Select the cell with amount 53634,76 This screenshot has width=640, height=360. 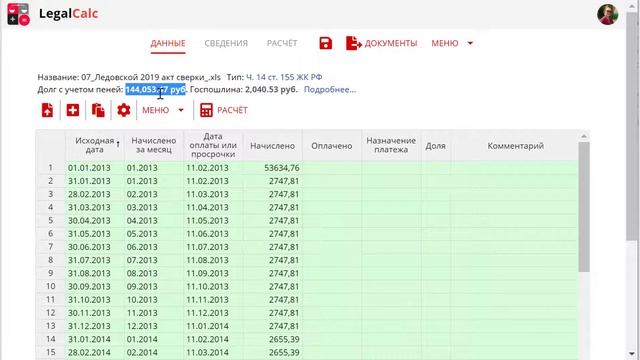point(273,168)
